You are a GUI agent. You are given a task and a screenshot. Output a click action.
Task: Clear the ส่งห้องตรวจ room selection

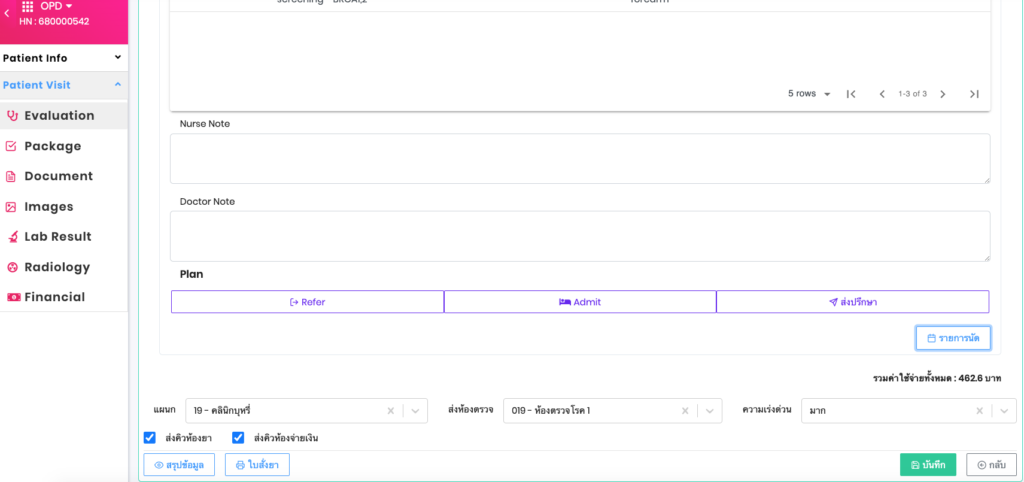pyautogui.click(x=685, y=411)
